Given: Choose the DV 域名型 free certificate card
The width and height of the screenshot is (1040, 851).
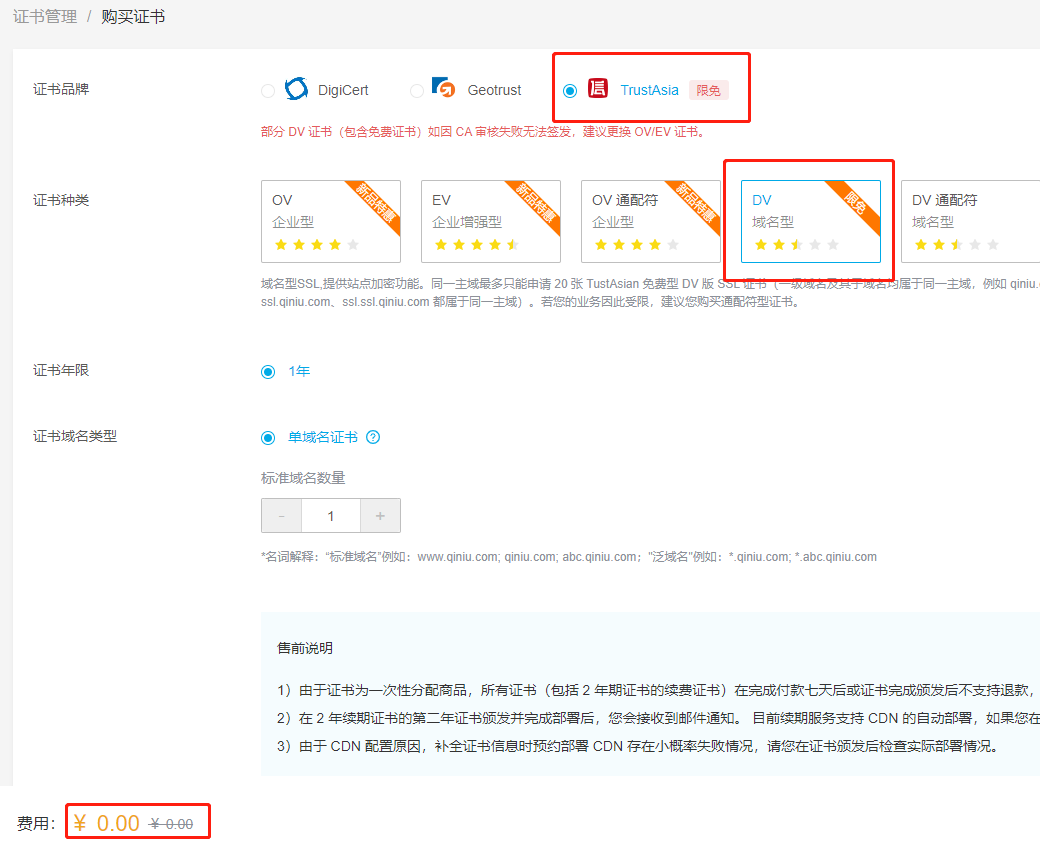Looking at the screenshot, I should [x=811, y=222].
